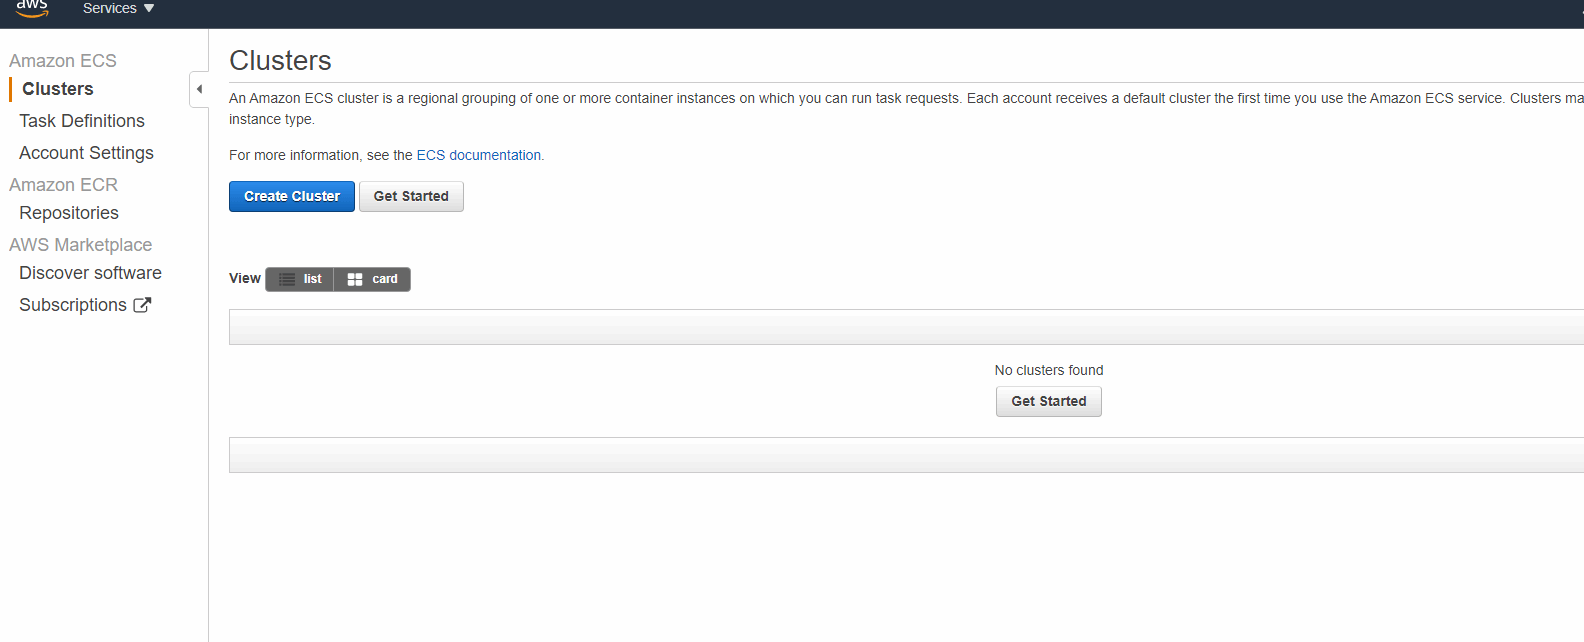Image resolution: width=1584 pixels, height=642 pixels.
Task: Click the external link icon beside Subscriptions
Action: [142, 305]
